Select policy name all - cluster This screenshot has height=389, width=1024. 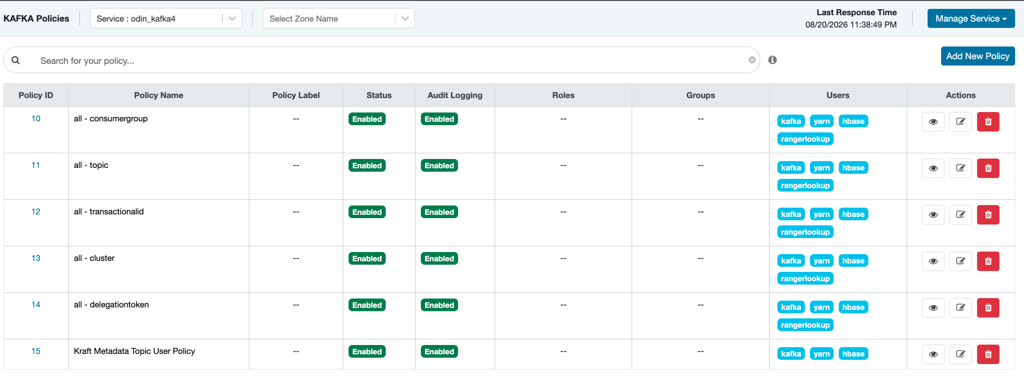(x=94, y=258)
